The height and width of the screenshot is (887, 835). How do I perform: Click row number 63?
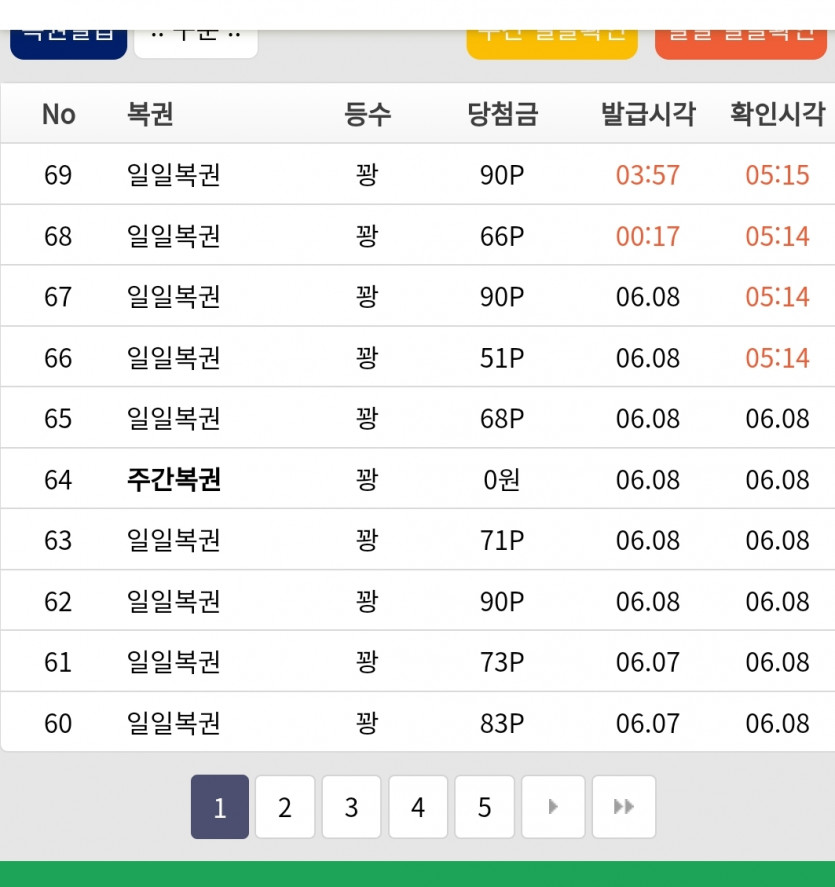pyautogui.click(x=58, y=540)
